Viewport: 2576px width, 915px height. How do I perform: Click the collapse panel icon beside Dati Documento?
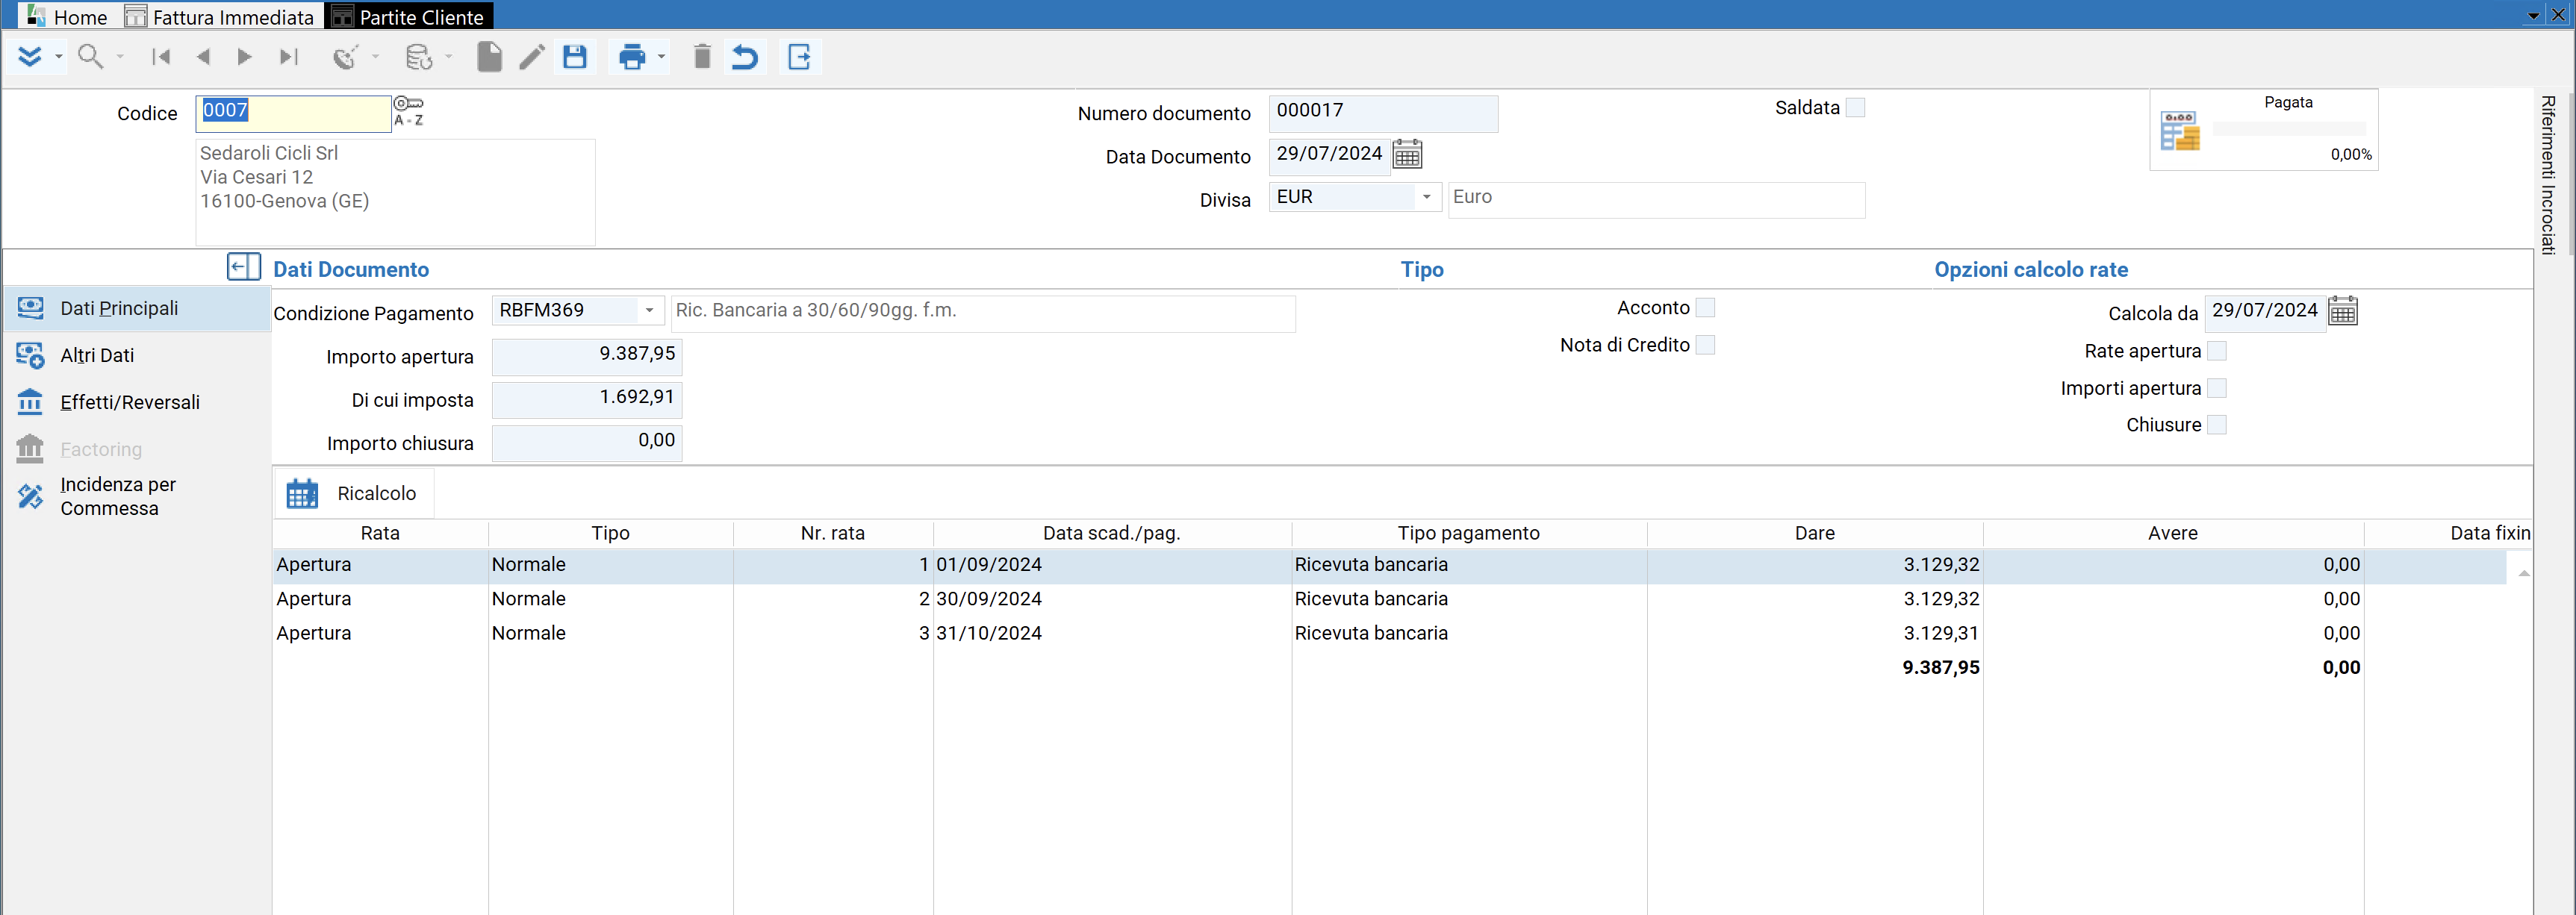(x=244, y=267)
